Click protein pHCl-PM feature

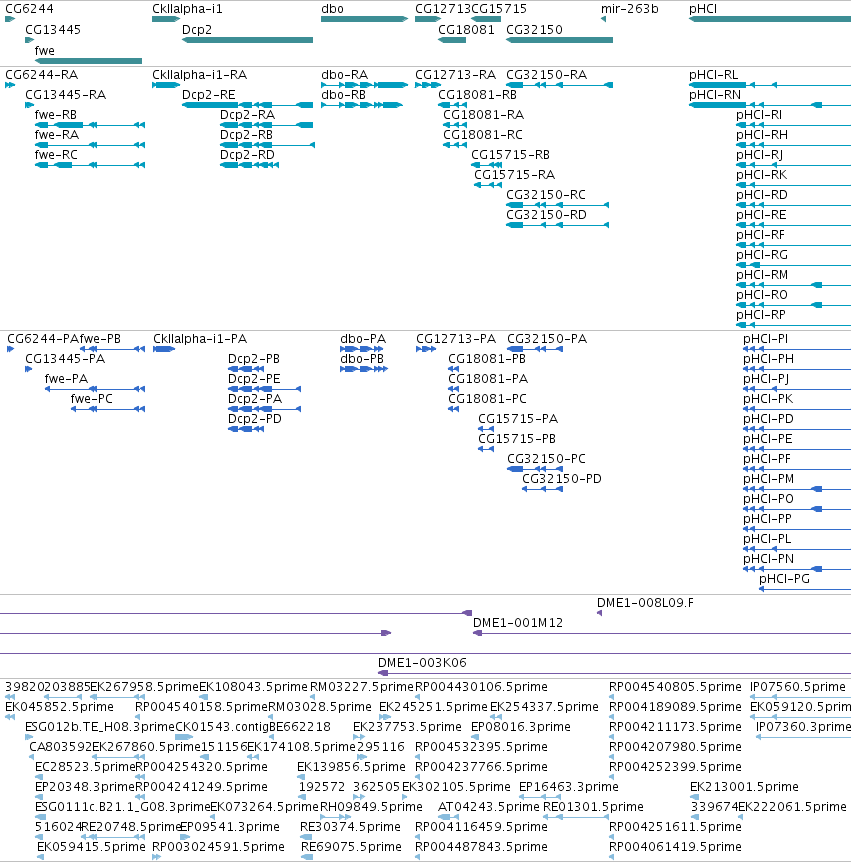(x=797, y=489)
